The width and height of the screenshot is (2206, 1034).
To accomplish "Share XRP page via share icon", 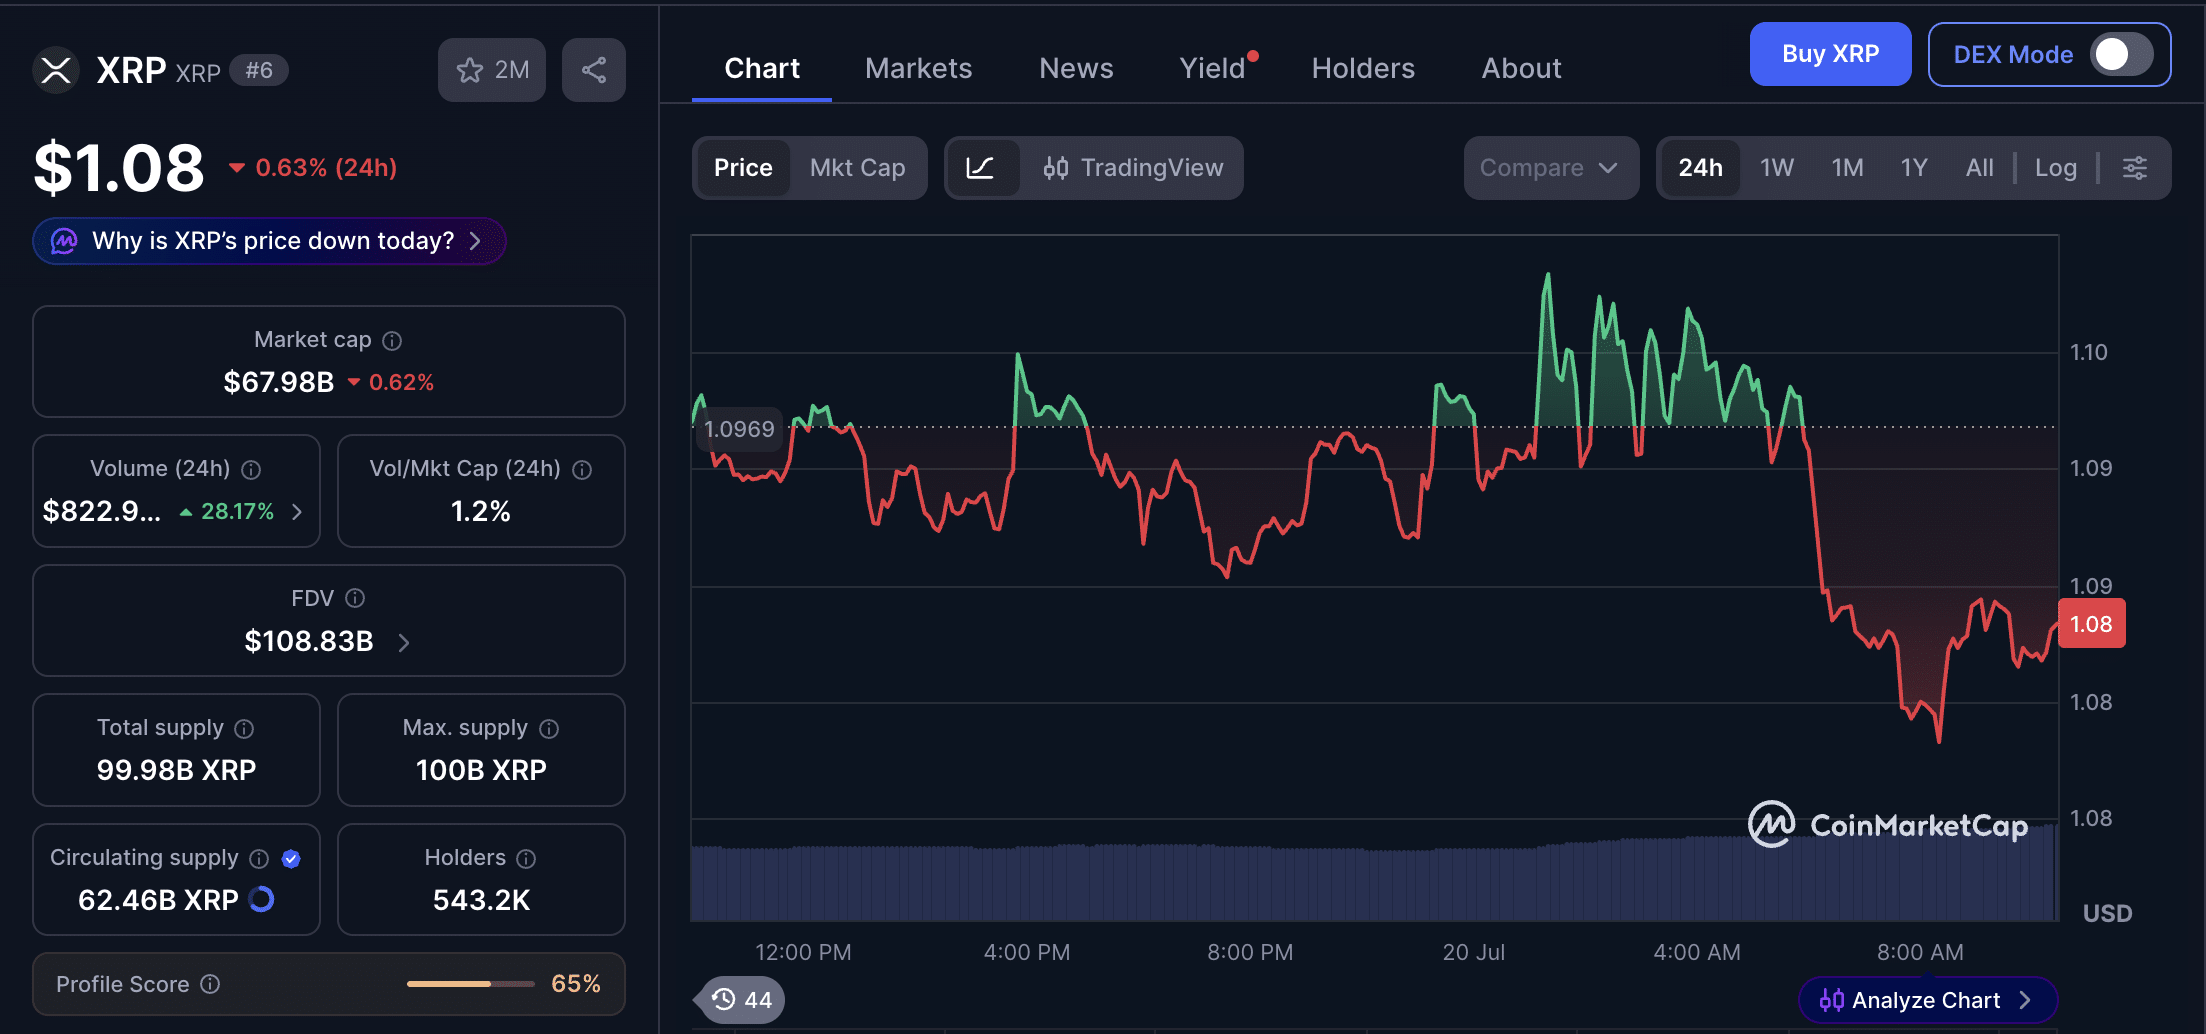I will (594, 70).
